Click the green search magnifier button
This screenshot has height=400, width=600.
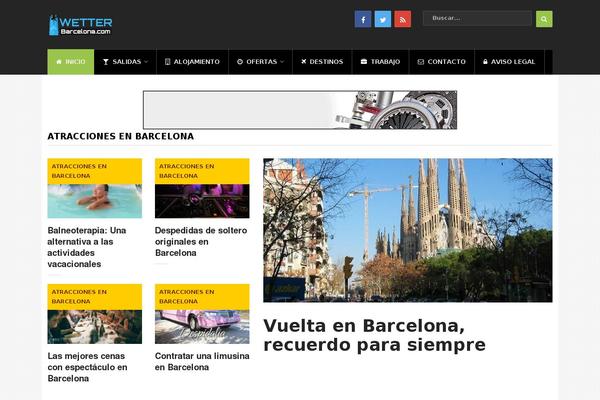point(544,19)
